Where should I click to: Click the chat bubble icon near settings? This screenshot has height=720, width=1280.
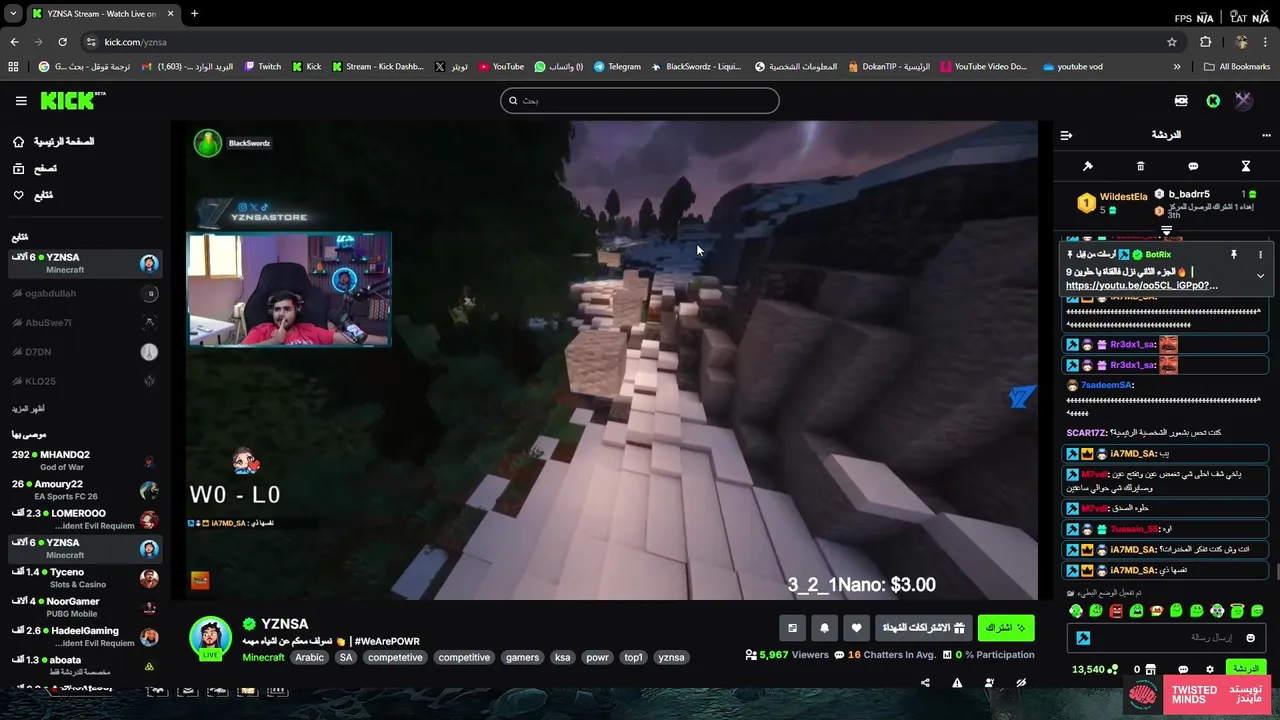[x=1183, y=670]
